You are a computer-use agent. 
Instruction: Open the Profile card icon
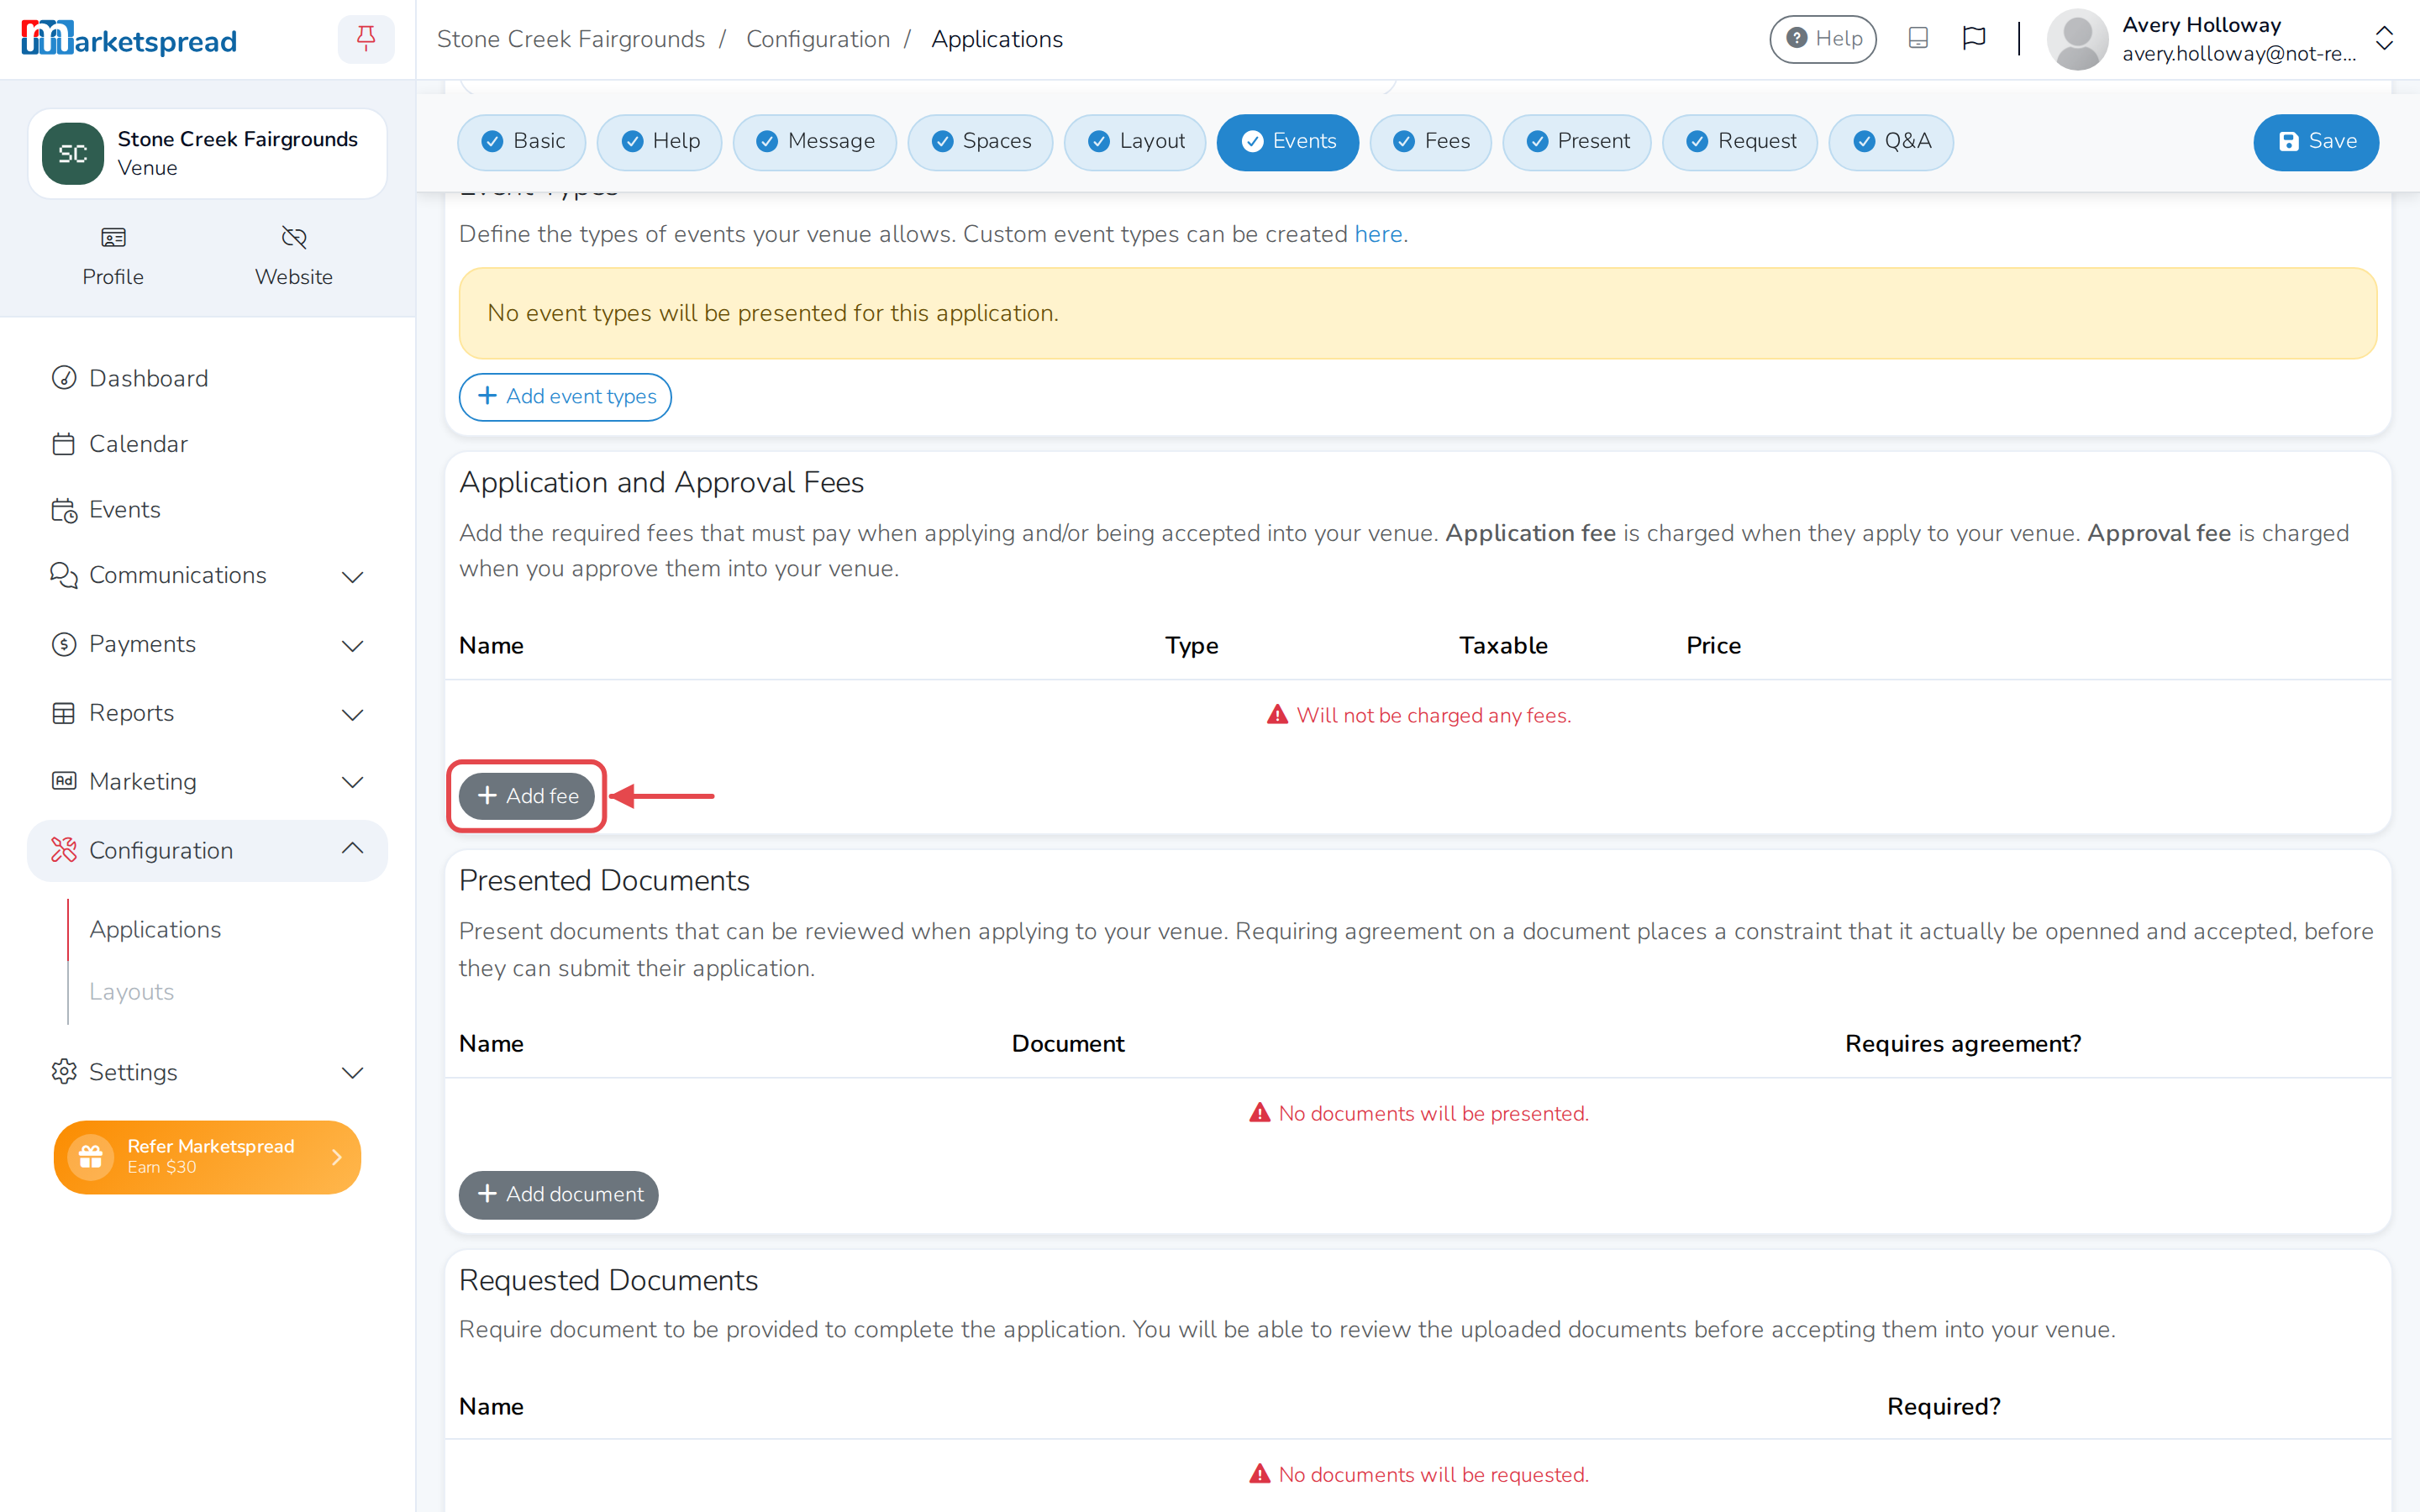113,237
